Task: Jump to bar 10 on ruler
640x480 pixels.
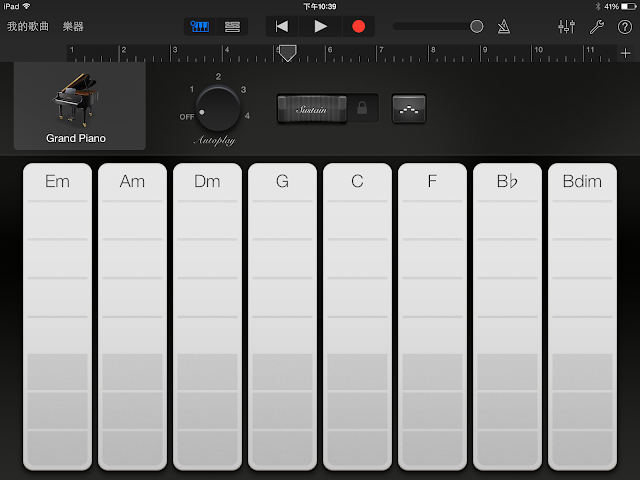Action: click(x=538, y=50)
